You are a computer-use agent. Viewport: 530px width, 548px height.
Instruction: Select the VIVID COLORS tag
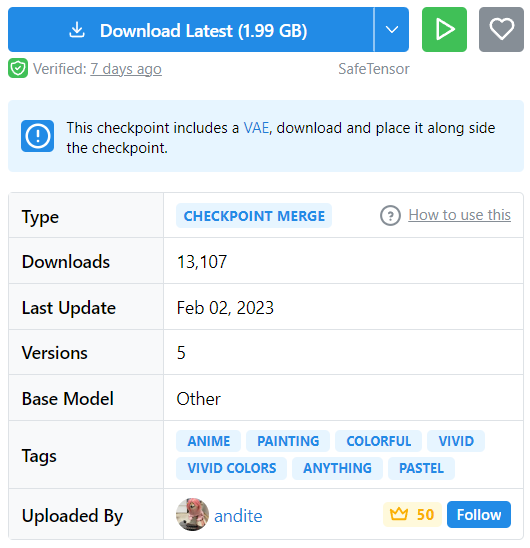[x=231, y=468]
